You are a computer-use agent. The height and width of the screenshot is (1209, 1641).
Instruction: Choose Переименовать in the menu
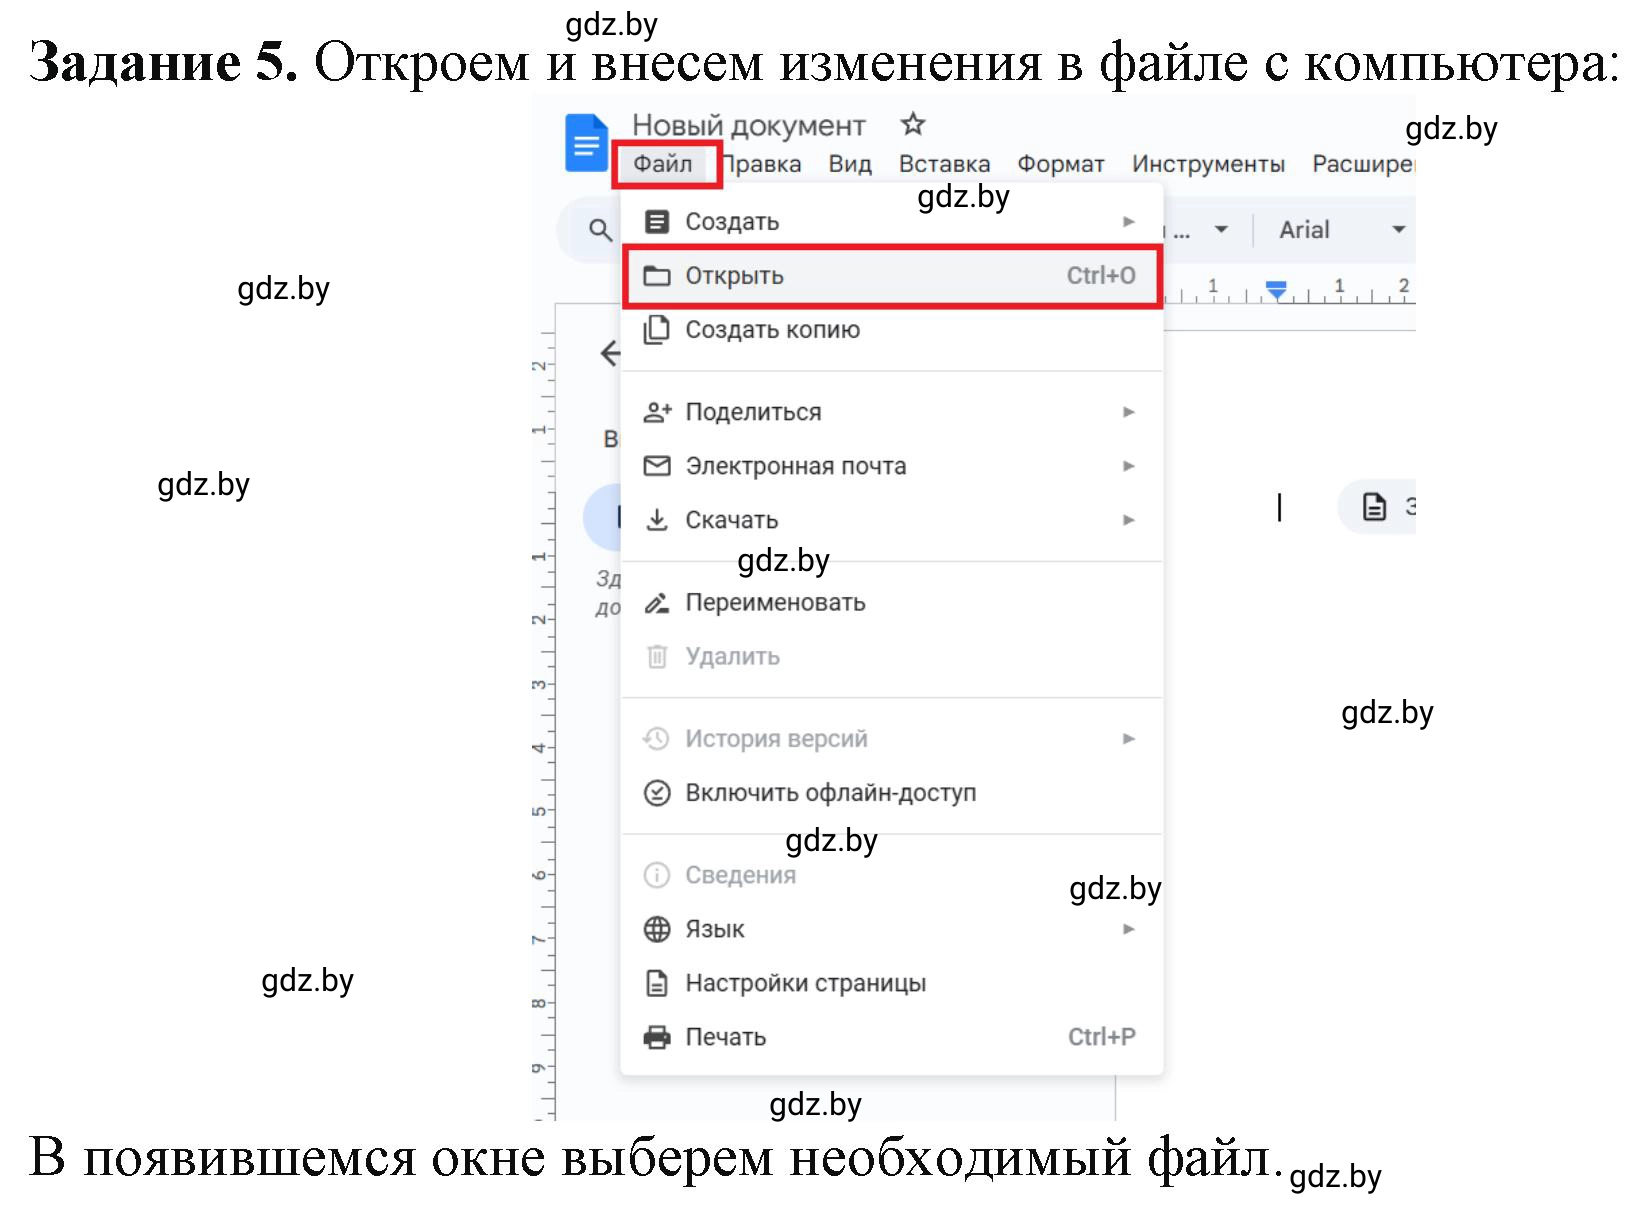(892, 603)
